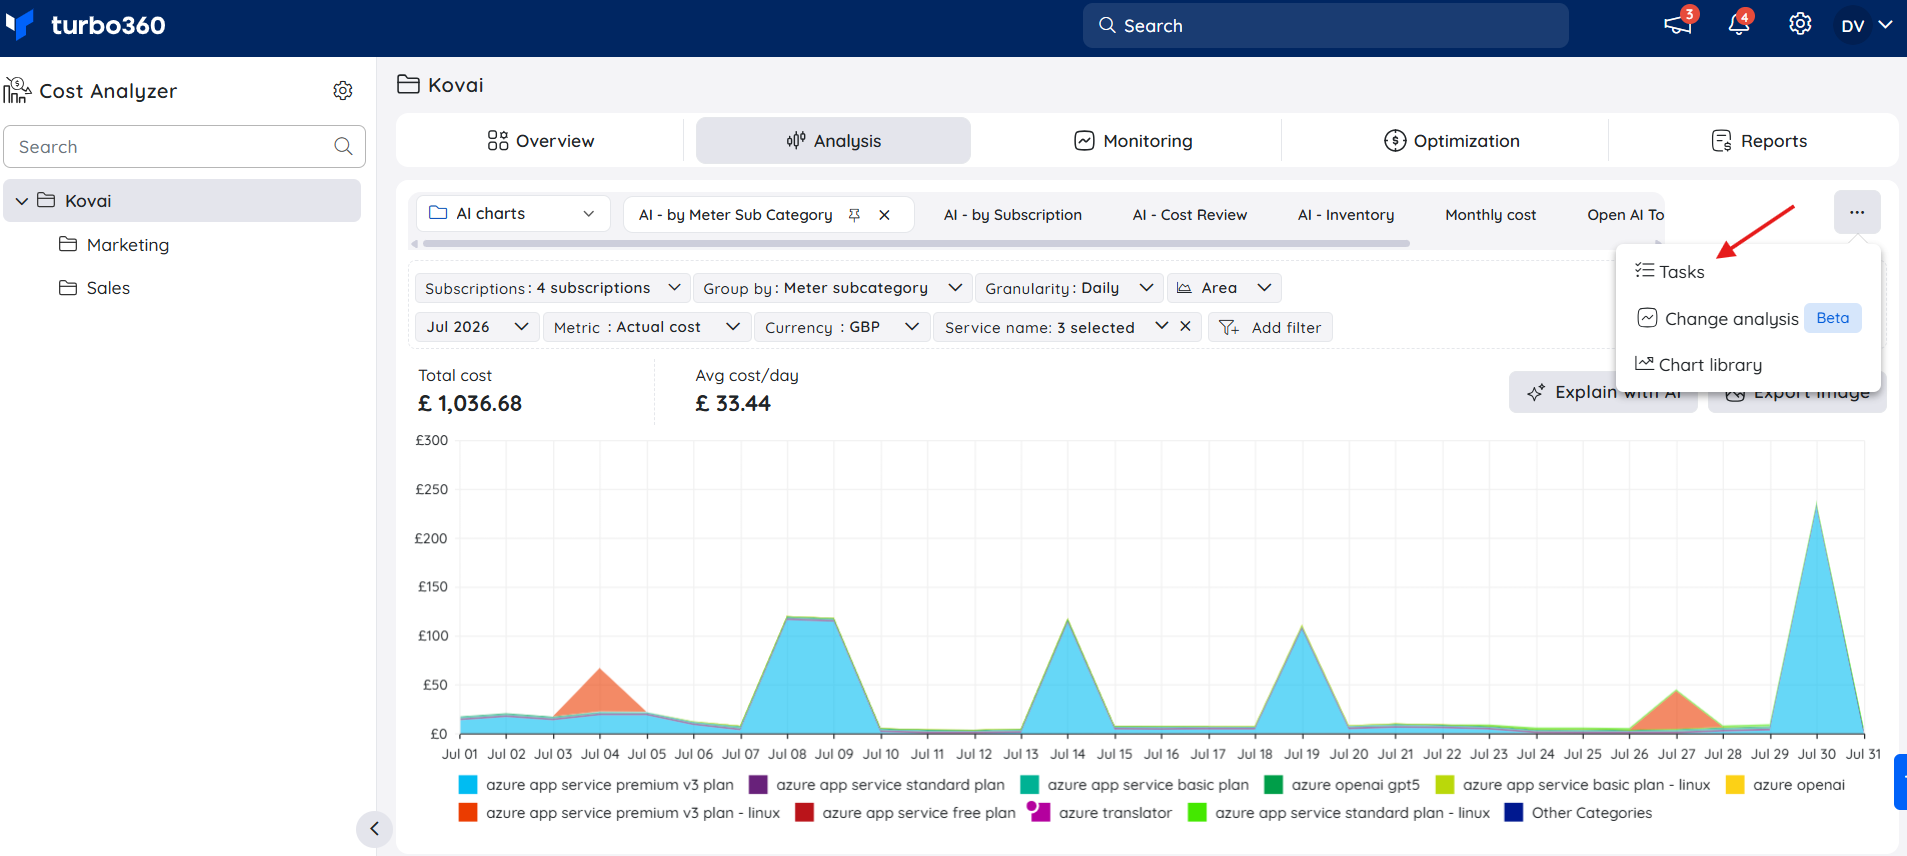This screenshot has height=856, width=1907.
Task: Click the sidebar search magnifier icon
Action: 343,146
